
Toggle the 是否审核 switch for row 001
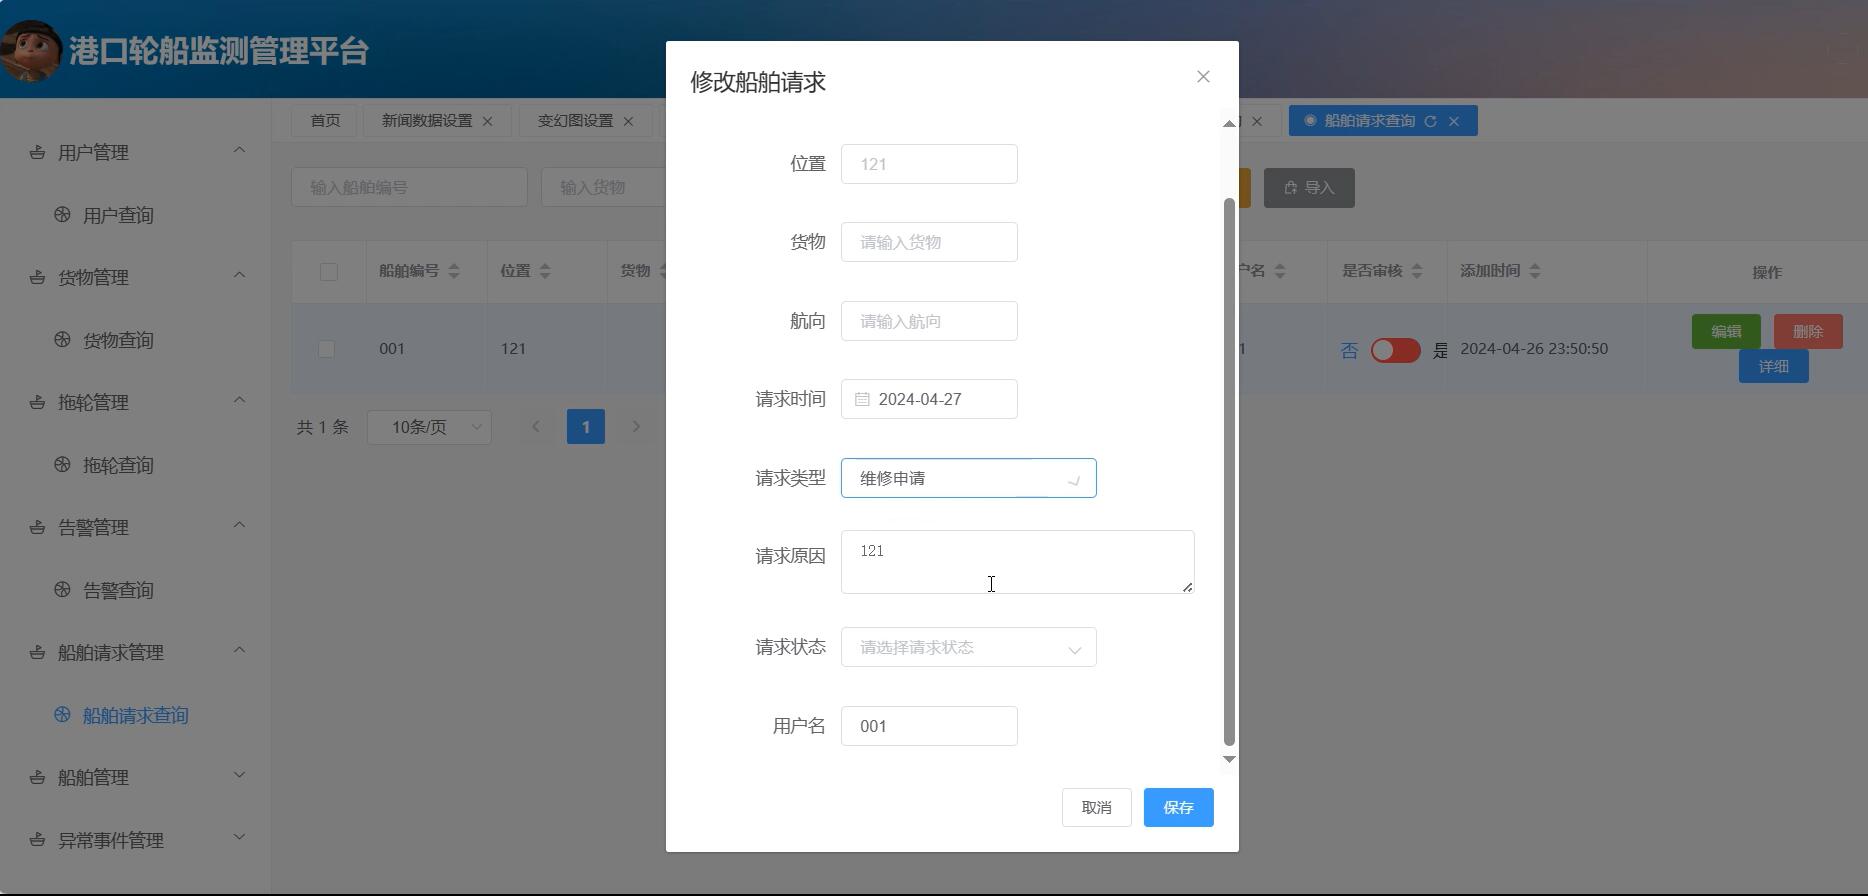click(x=1395, y=350)
